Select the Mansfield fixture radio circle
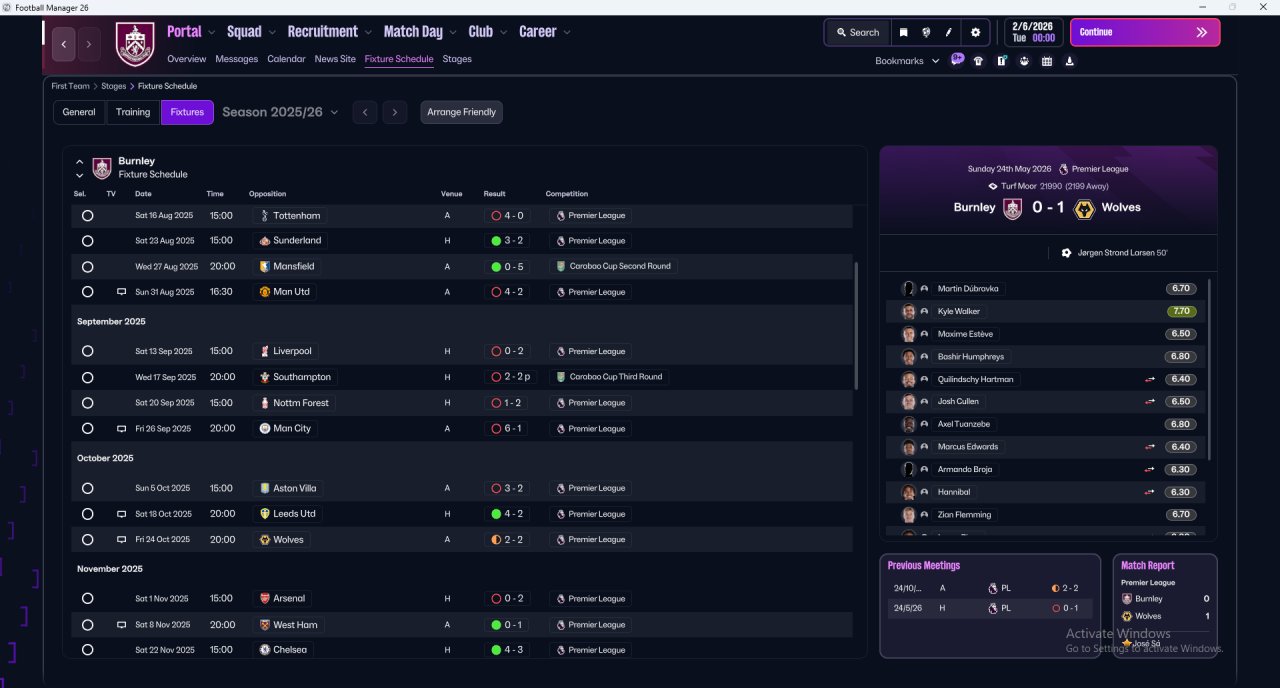This screenshot has height=688, width=1280. pyautogui.click(x=87, y=267)
